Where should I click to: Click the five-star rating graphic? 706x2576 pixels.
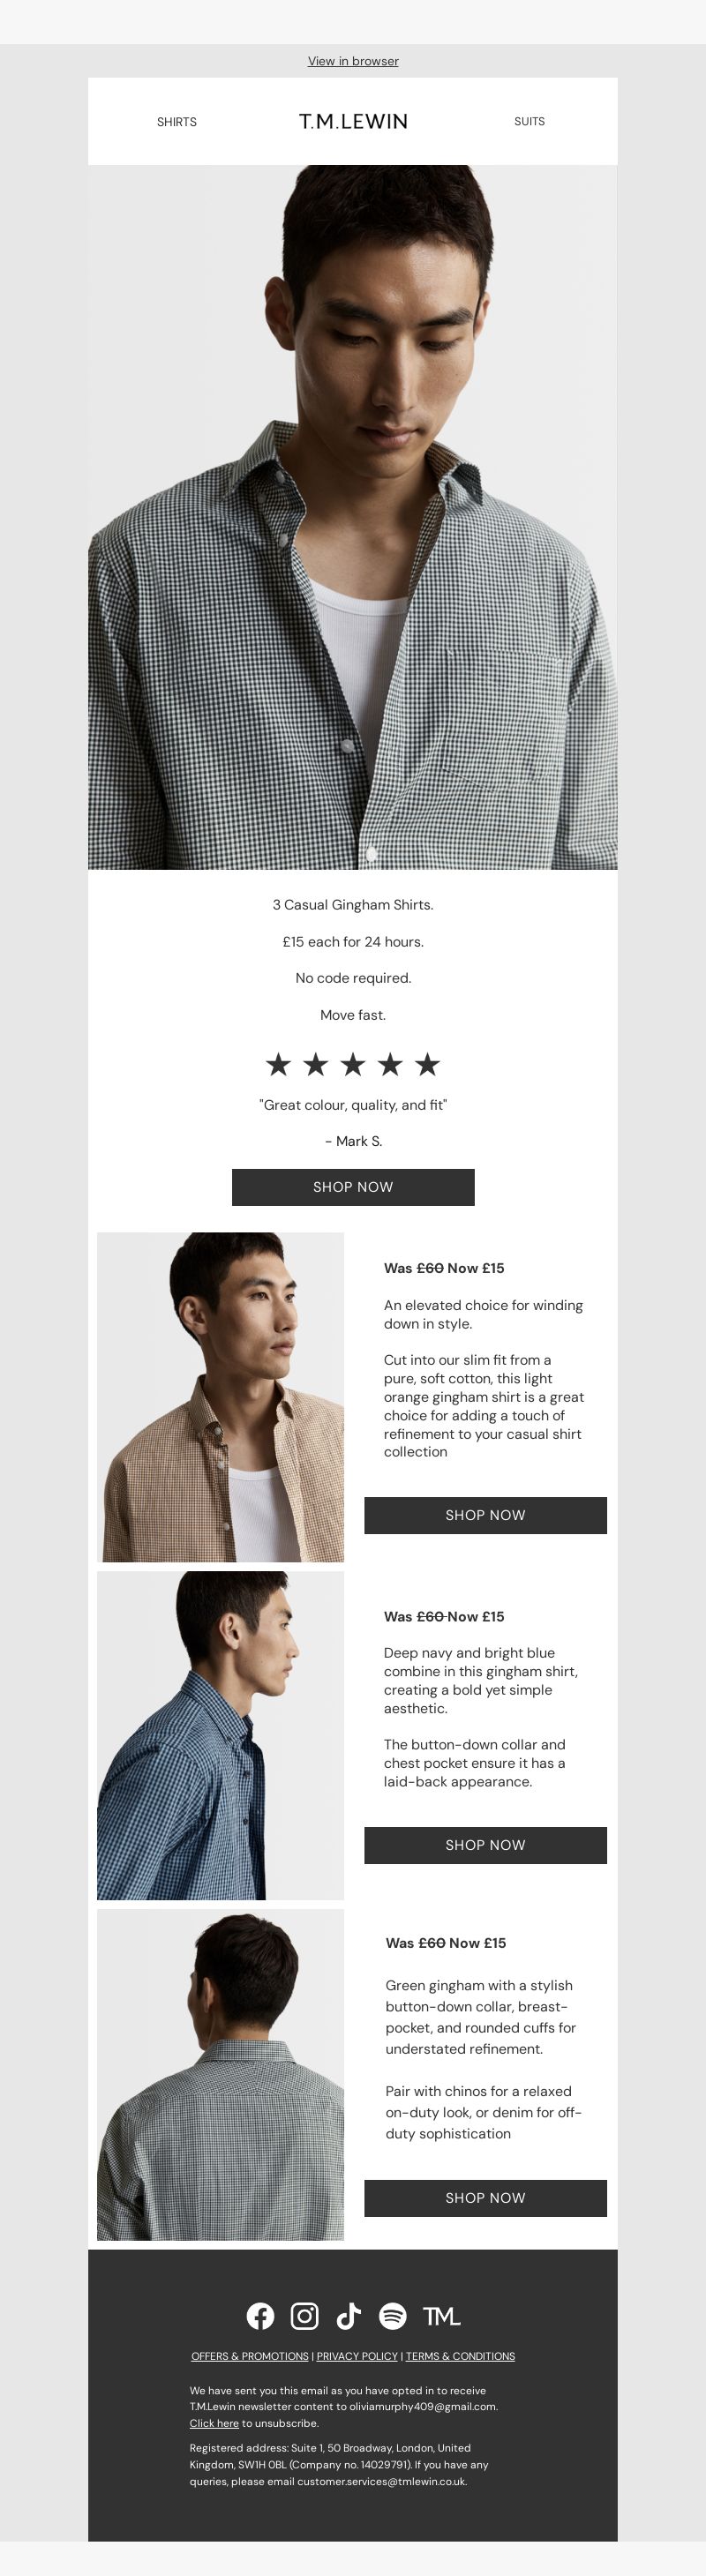(x=353, y=1064)
